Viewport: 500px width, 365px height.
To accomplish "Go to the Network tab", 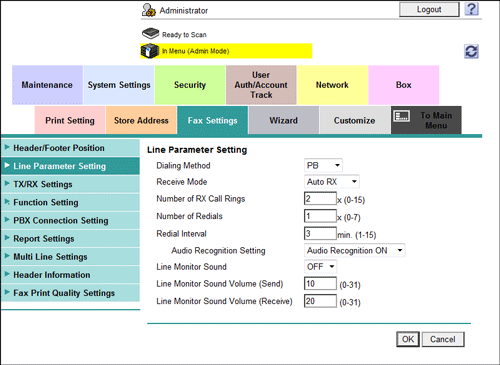I will tap(332, 85).
